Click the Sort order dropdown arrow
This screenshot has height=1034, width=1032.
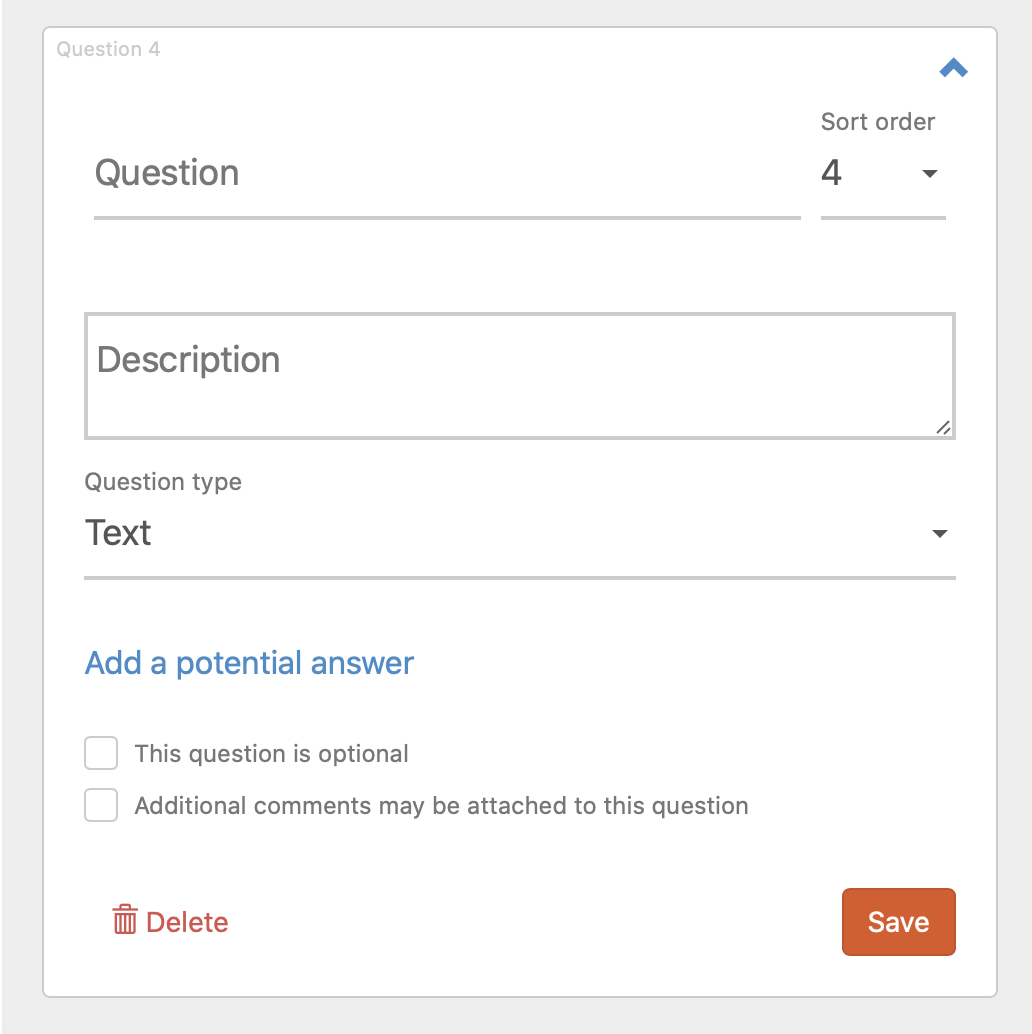[929, 174]
